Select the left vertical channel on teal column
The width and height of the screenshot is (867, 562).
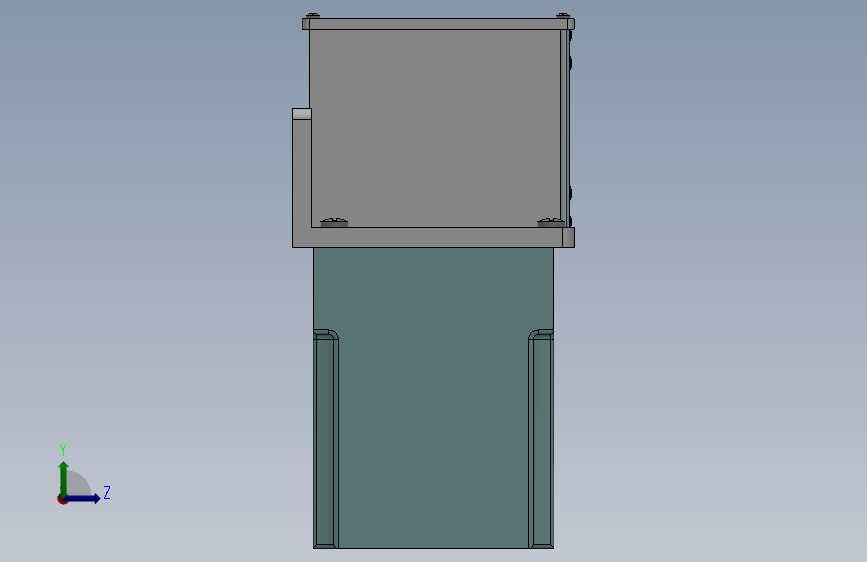(326, 439)
